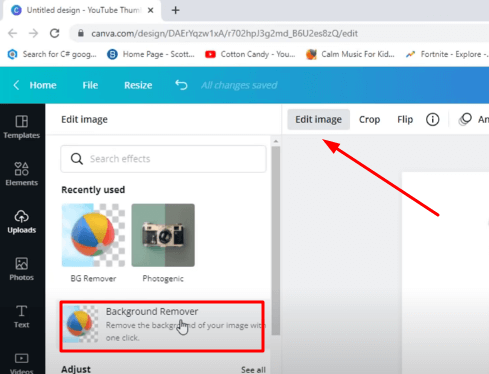
Task: Select the Background Remover effect
Action: coord(162,326)
